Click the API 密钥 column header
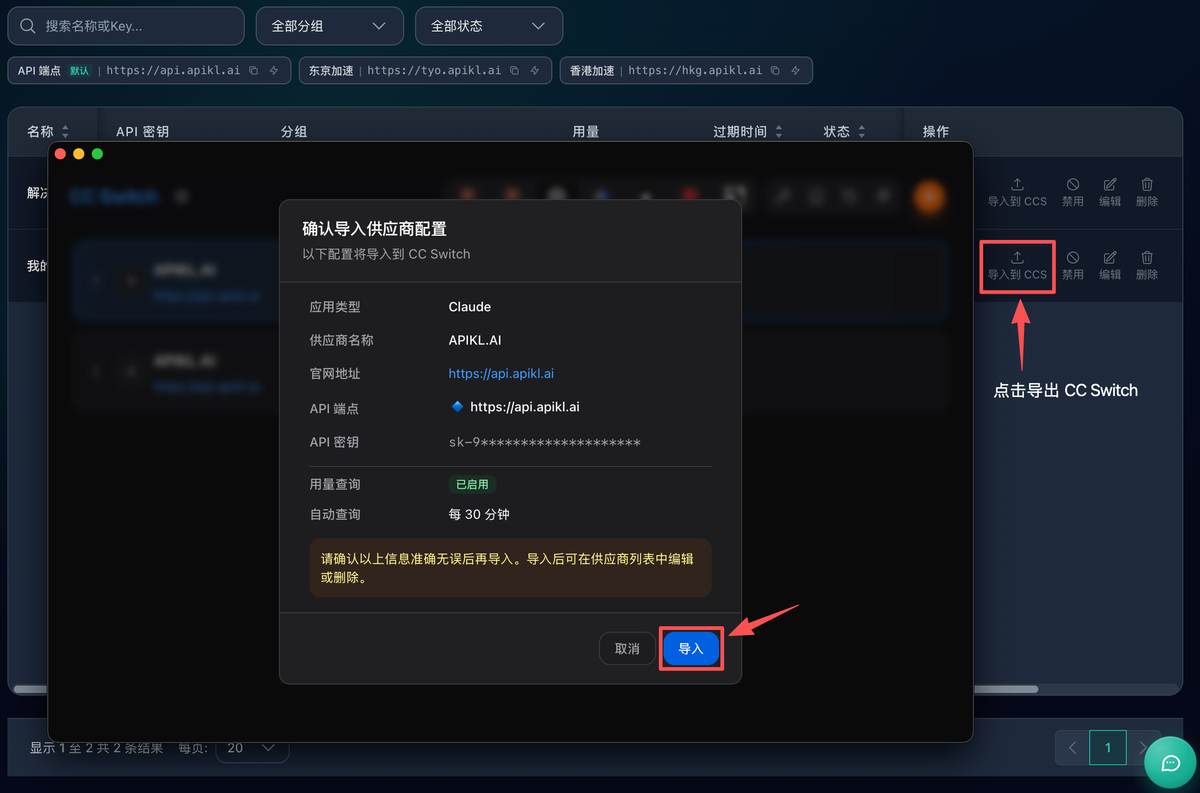This screenshot has width=1200, height=793. pyautogui.click(x=142, y=132)
